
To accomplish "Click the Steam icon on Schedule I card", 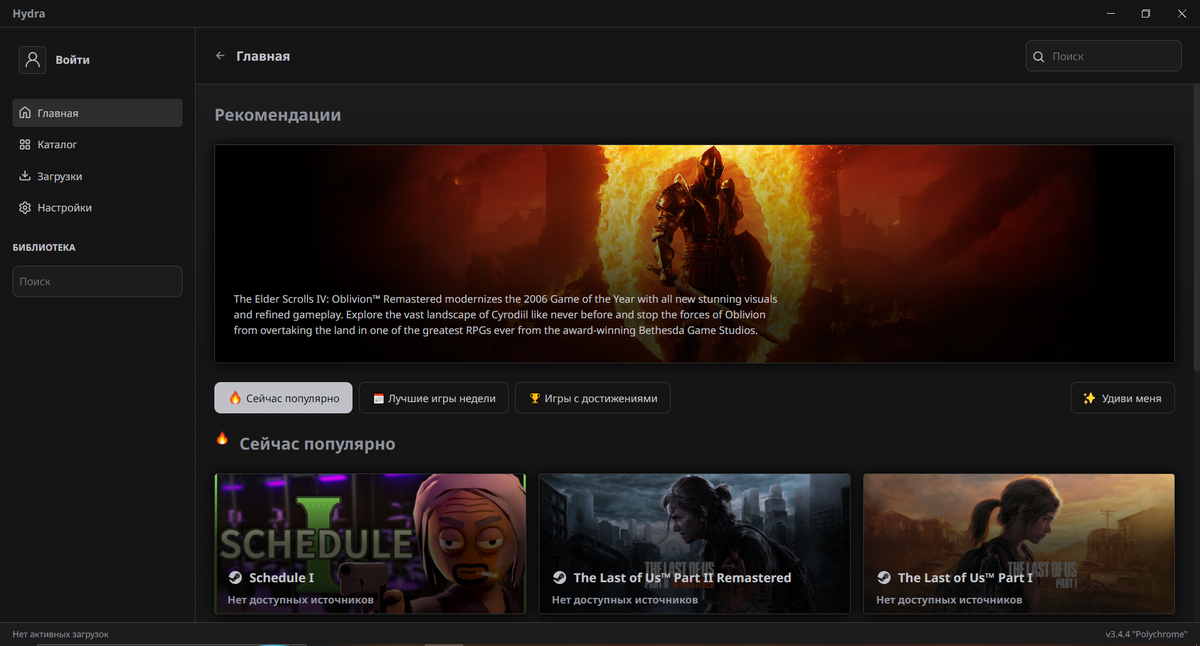I will [235, 578].
